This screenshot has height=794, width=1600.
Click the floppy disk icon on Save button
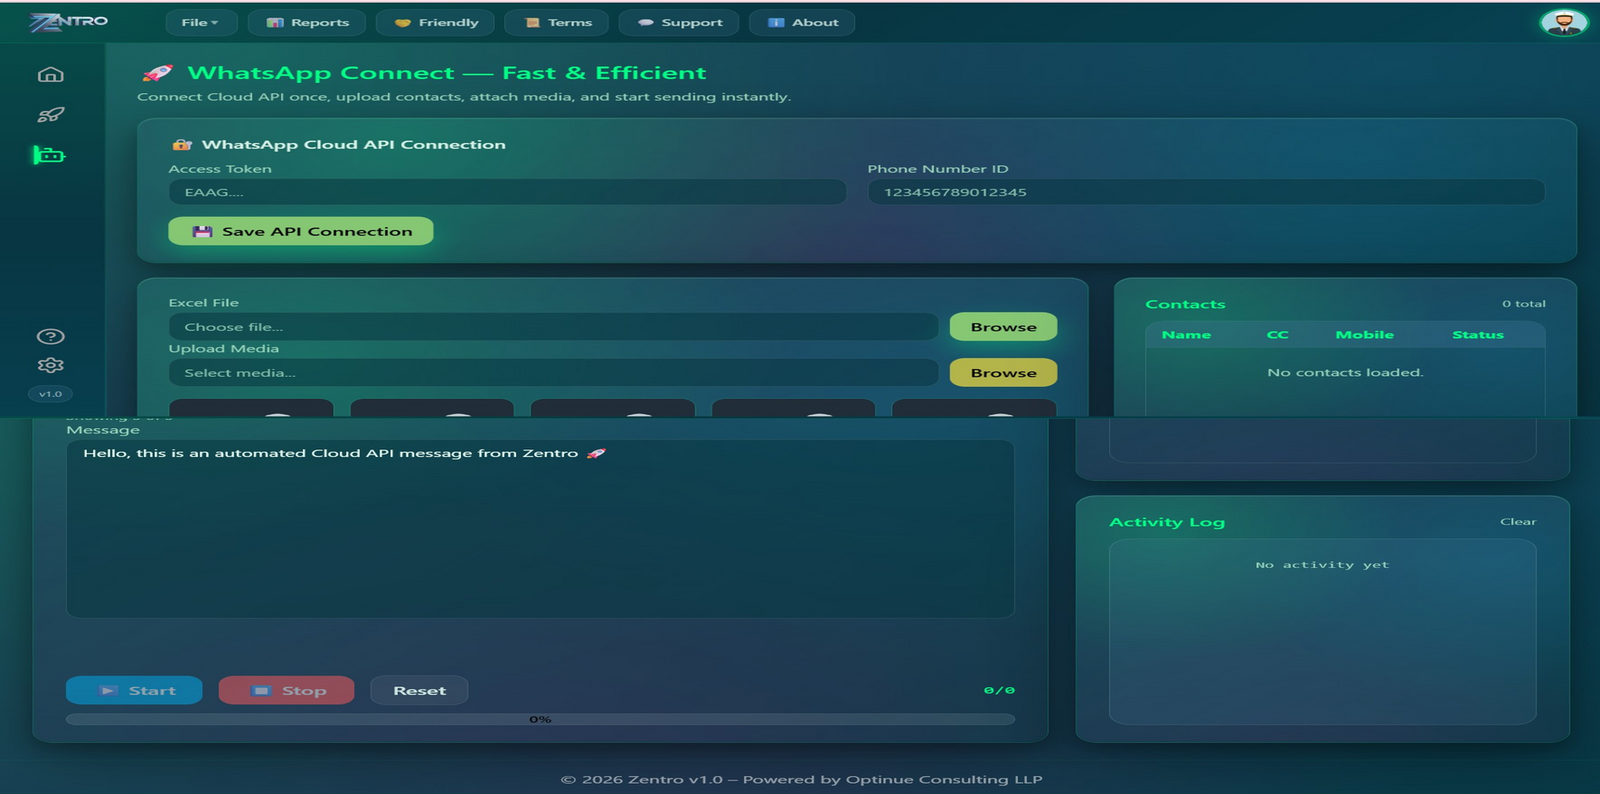(x=202, y=232)
